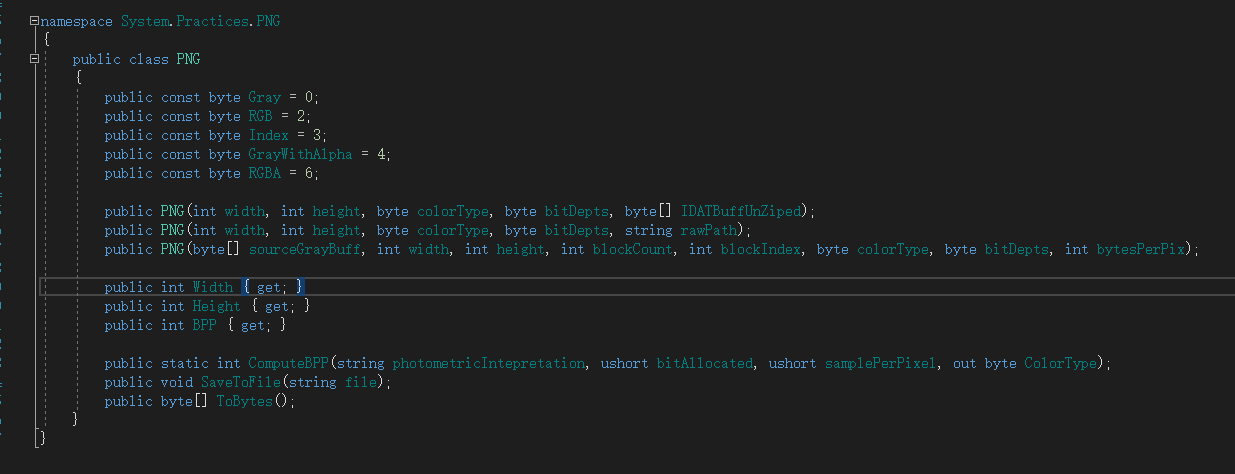This screenshot has width=1235, height=474.
Task: Click the samplePerPixel parameter
Action: [x=882, y=364]
